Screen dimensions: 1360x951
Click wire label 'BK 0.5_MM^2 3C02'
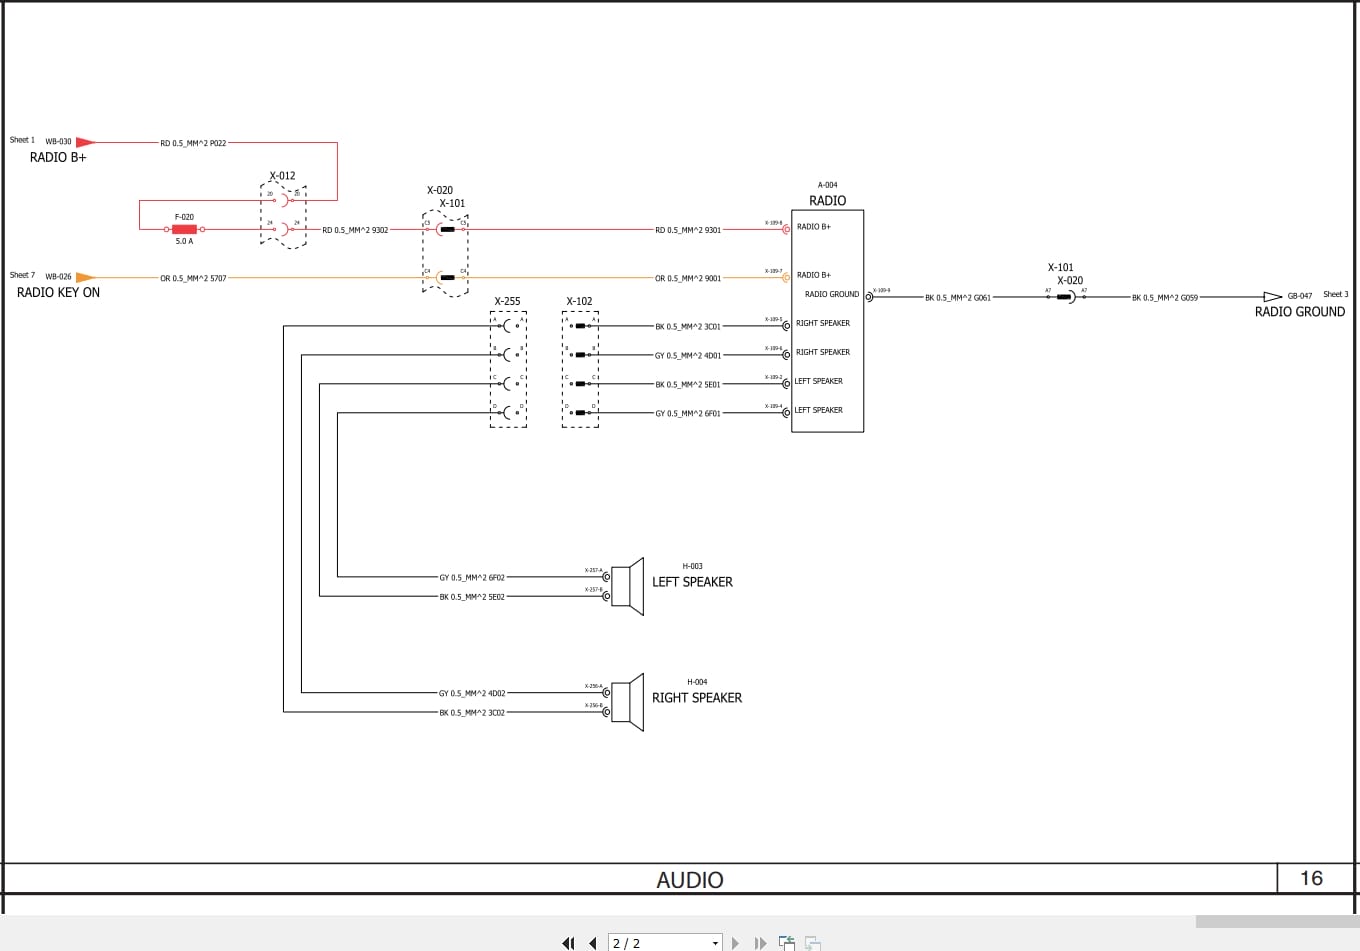472,713
